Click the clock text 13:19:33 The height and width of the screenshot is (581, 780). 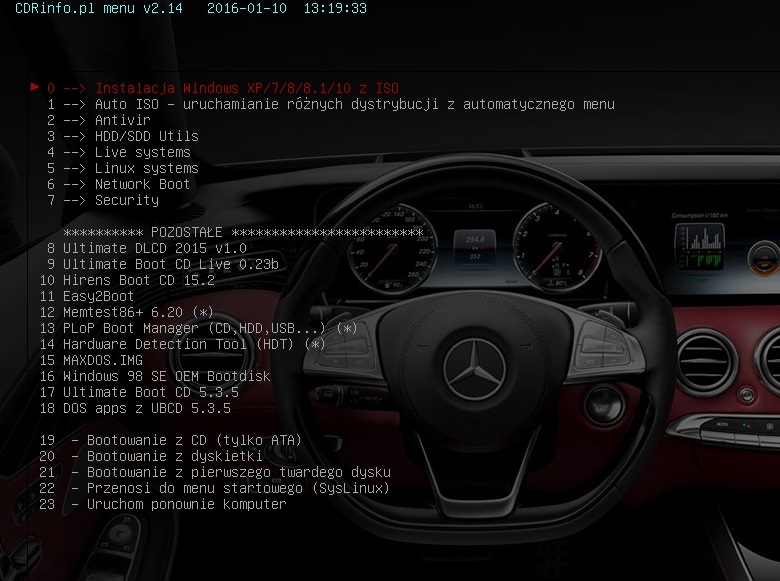[335, 8]
